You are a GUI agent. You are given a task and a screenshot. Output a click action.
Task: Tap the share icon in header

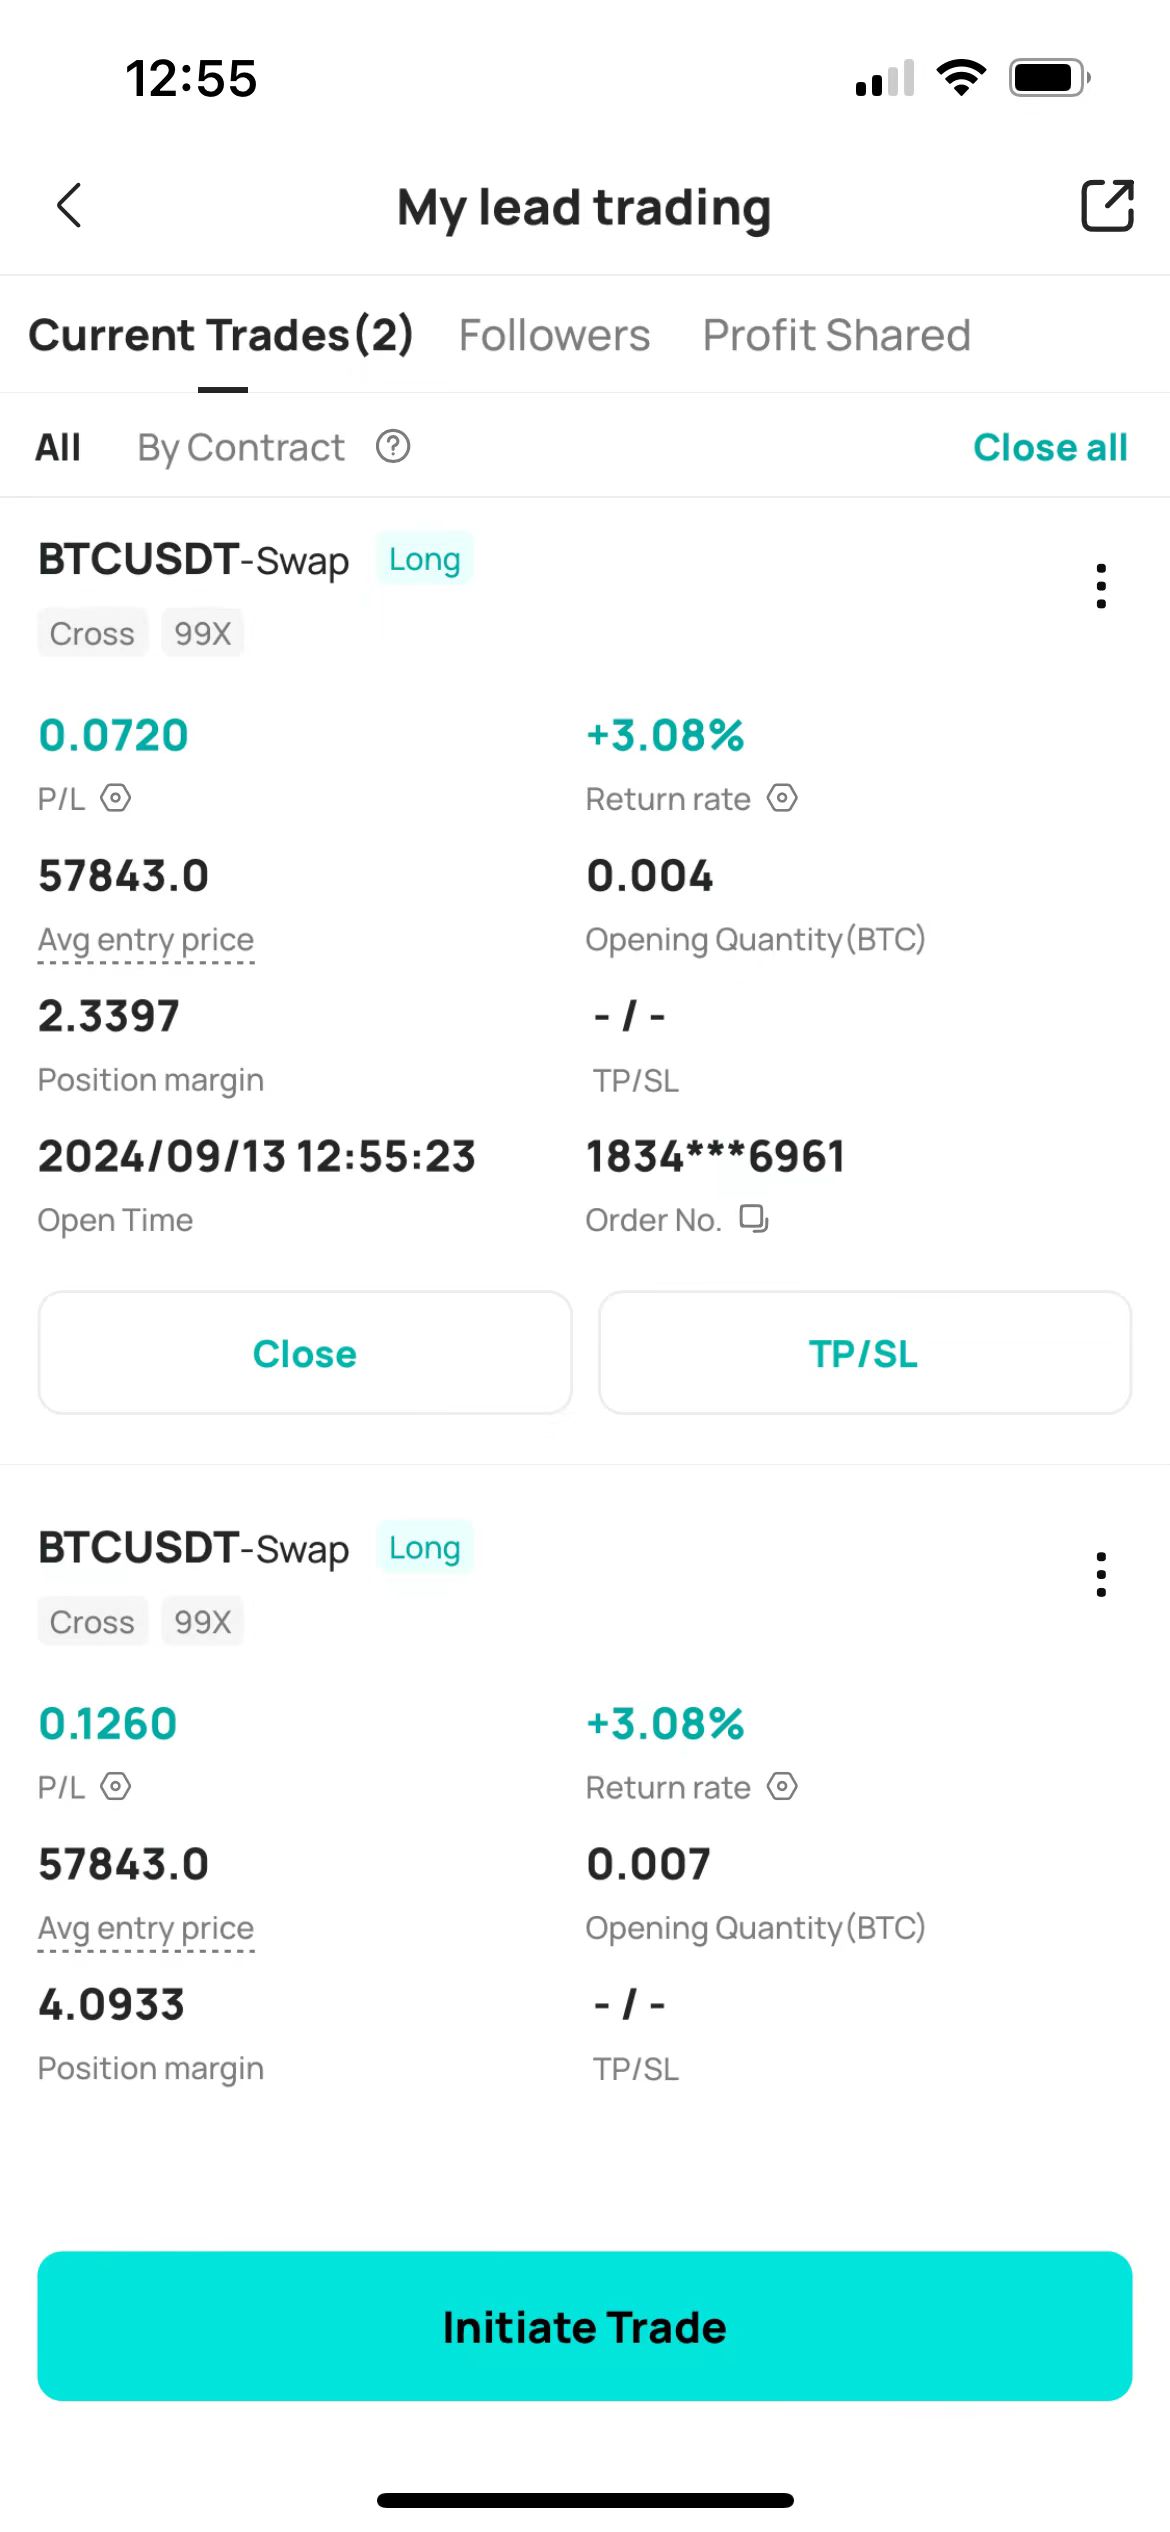[1107, 206]
